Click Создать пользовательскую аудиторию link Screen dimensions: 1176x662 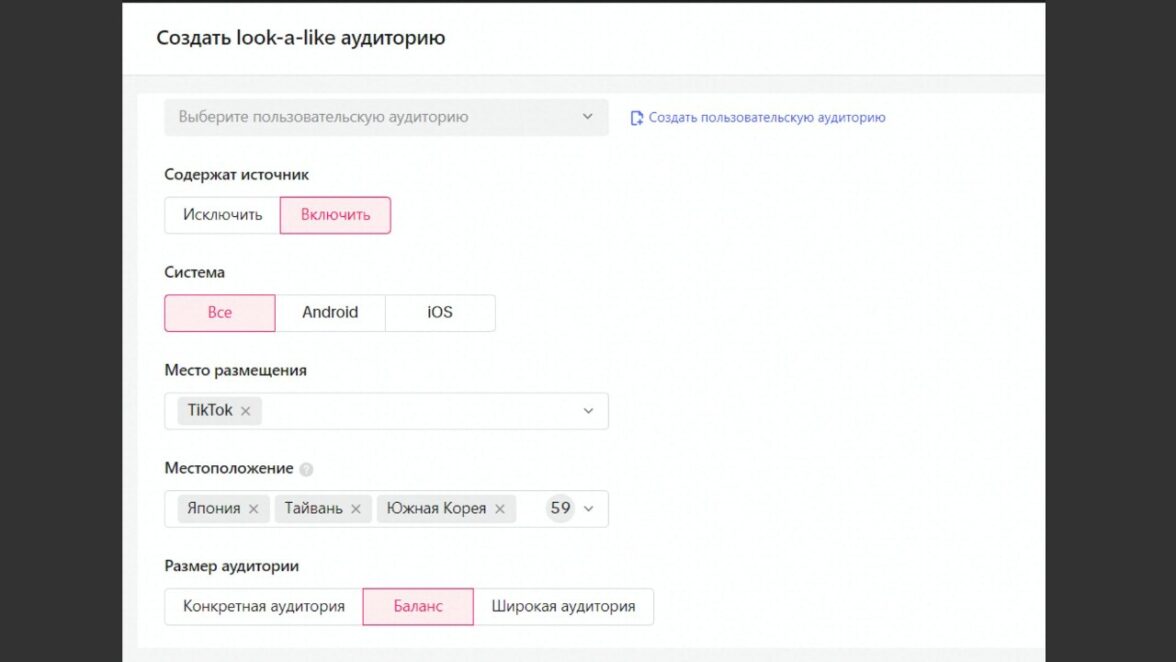[x=767, y=118]
